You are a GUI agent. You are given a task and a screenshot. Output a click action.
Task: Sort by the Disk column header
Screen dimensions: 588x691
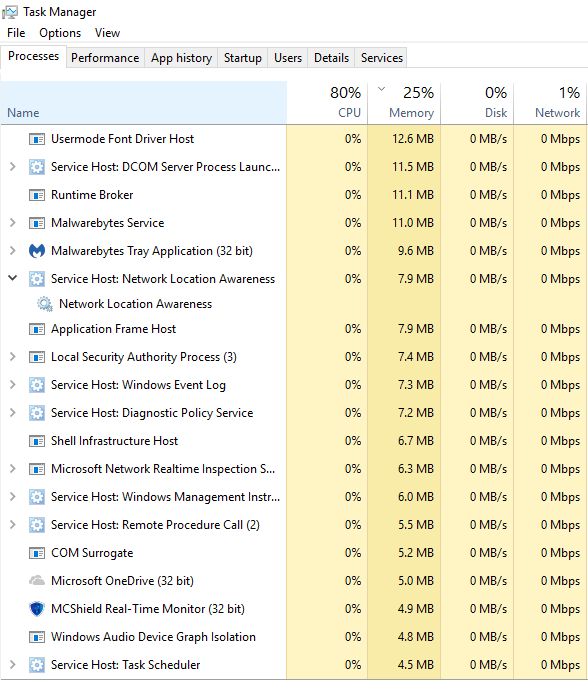(x=477, y=103)
